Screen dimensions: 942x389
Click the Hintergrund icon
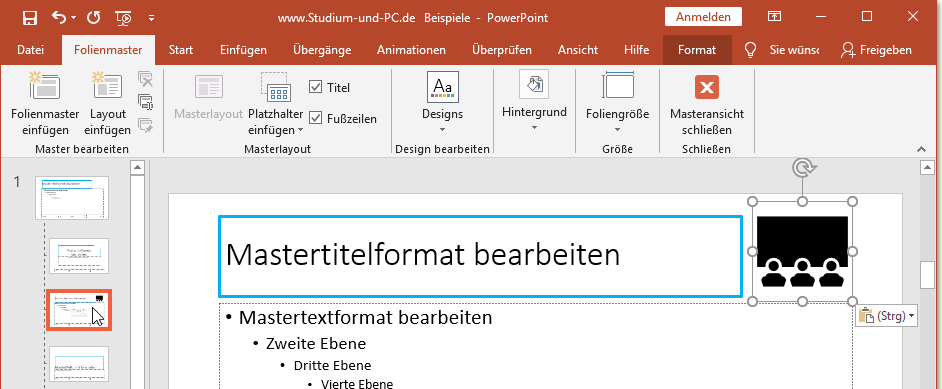pos(534,84)
